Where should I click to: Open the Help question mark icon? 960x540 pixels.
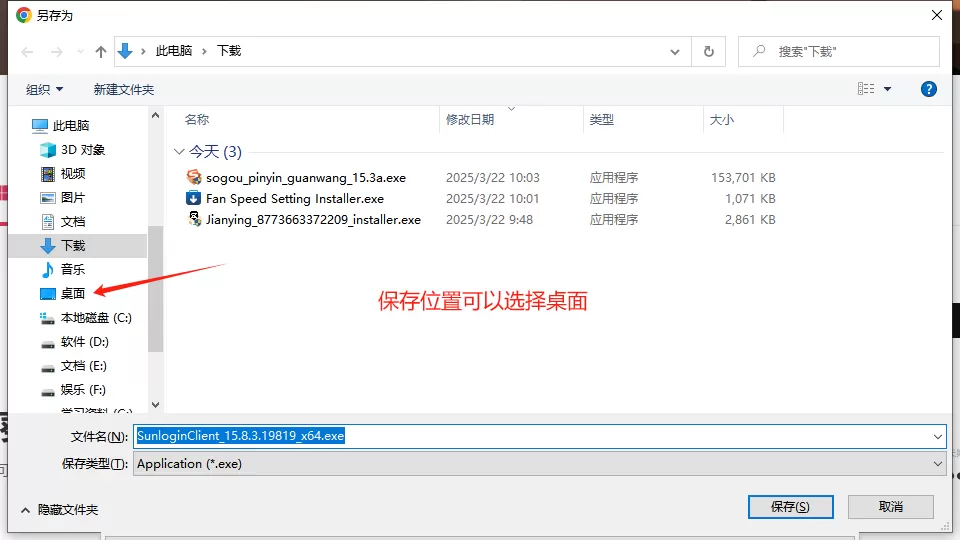[x=928, y=89]
